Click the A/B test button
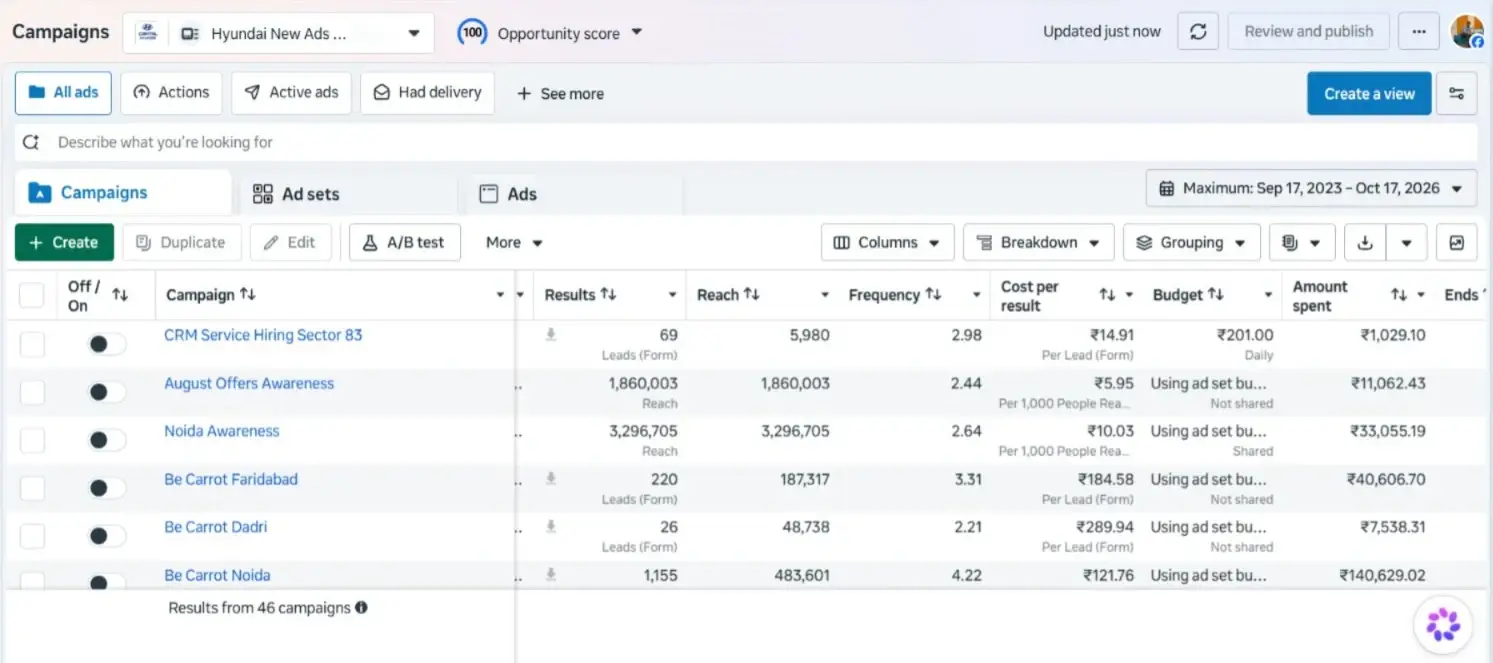1493x663 pixels. click(x=404, y=243)
